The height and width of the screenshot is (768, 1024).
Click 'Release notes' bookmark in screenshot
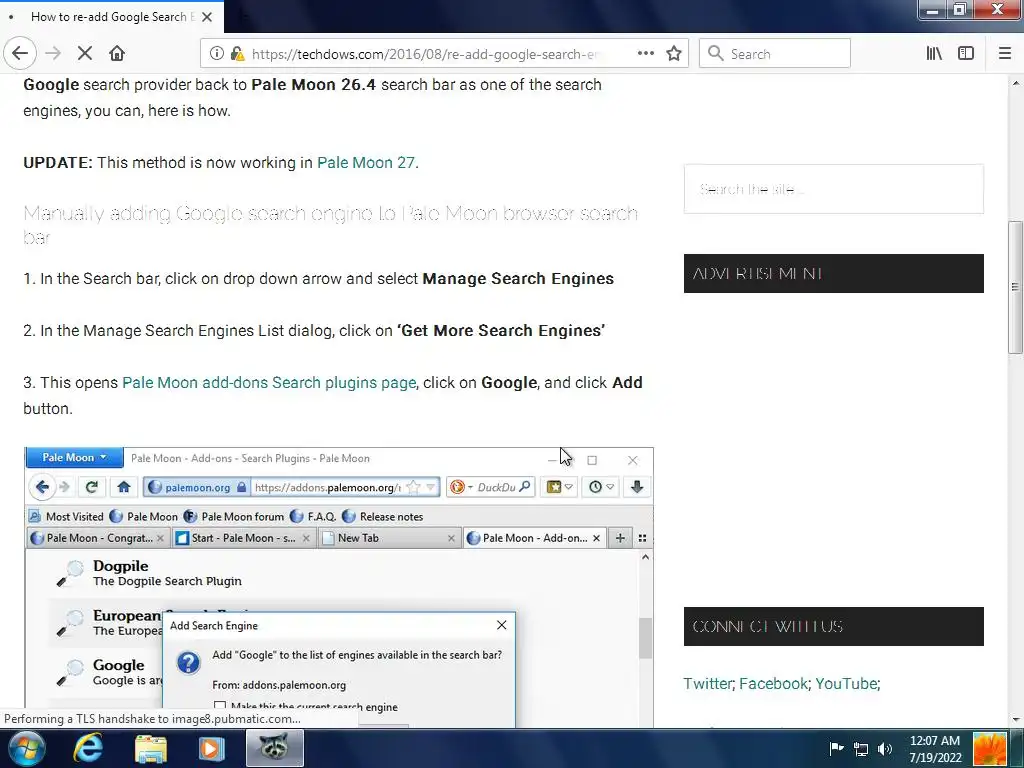(x=383, y=517)
